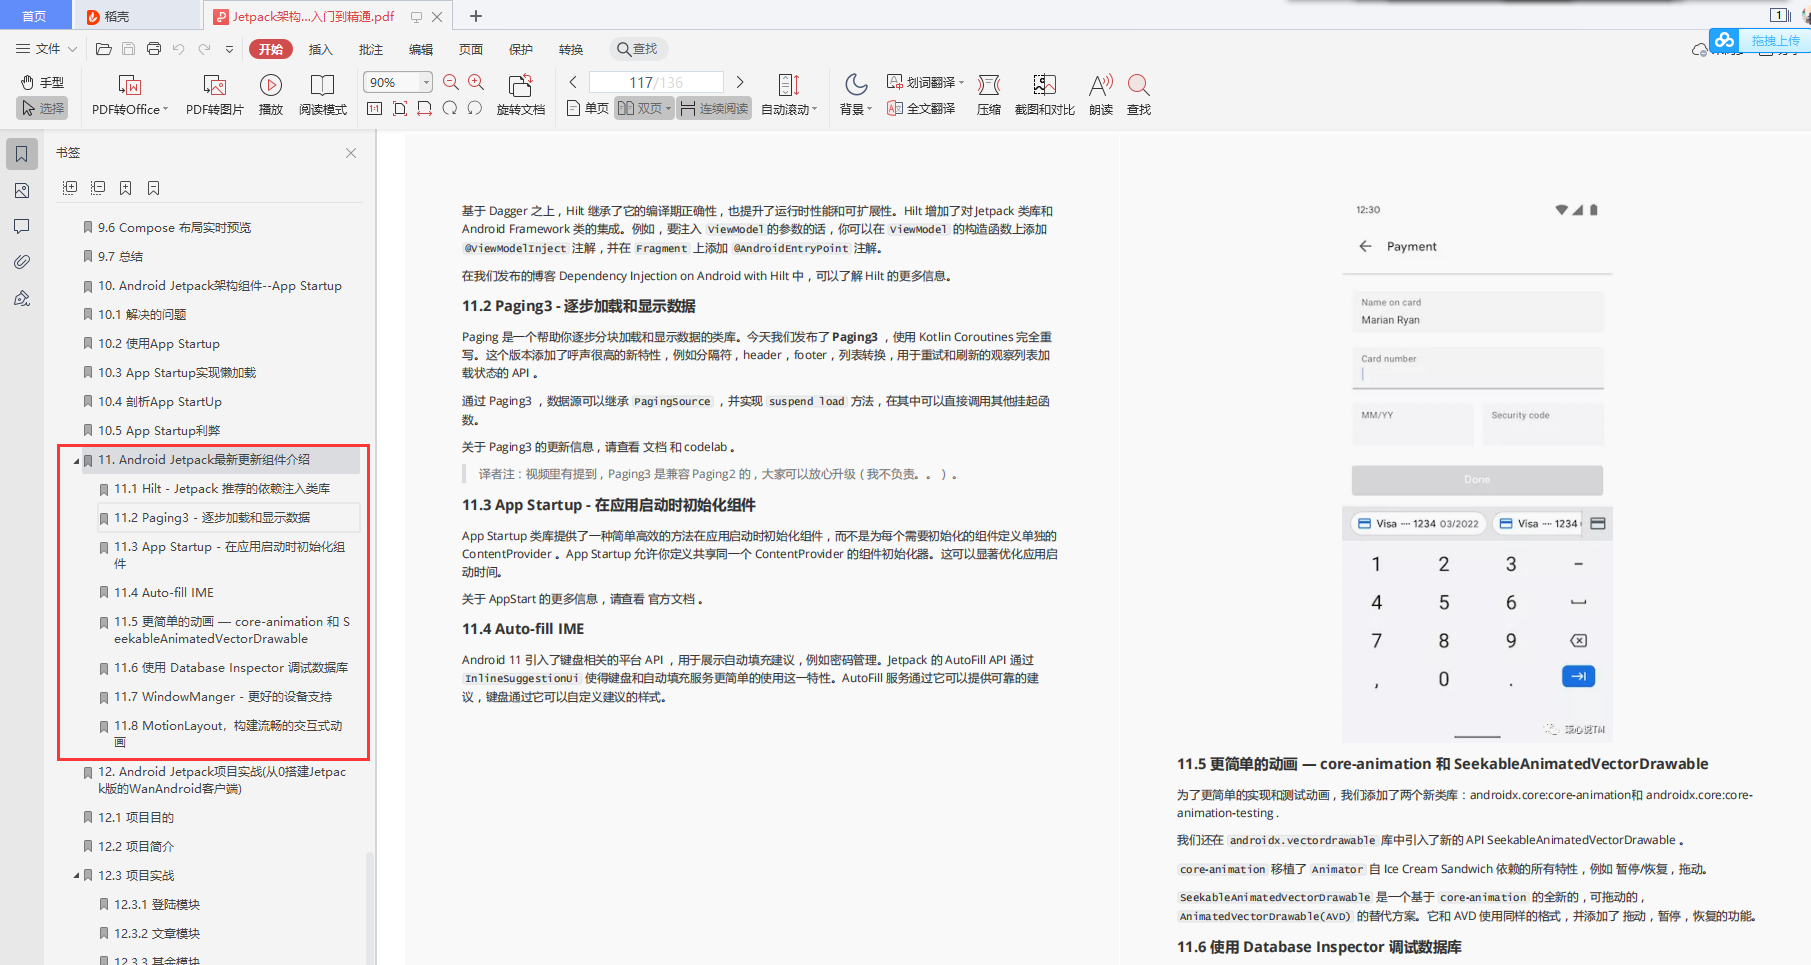Open a new tab with plus button

(x=476, y=16)
